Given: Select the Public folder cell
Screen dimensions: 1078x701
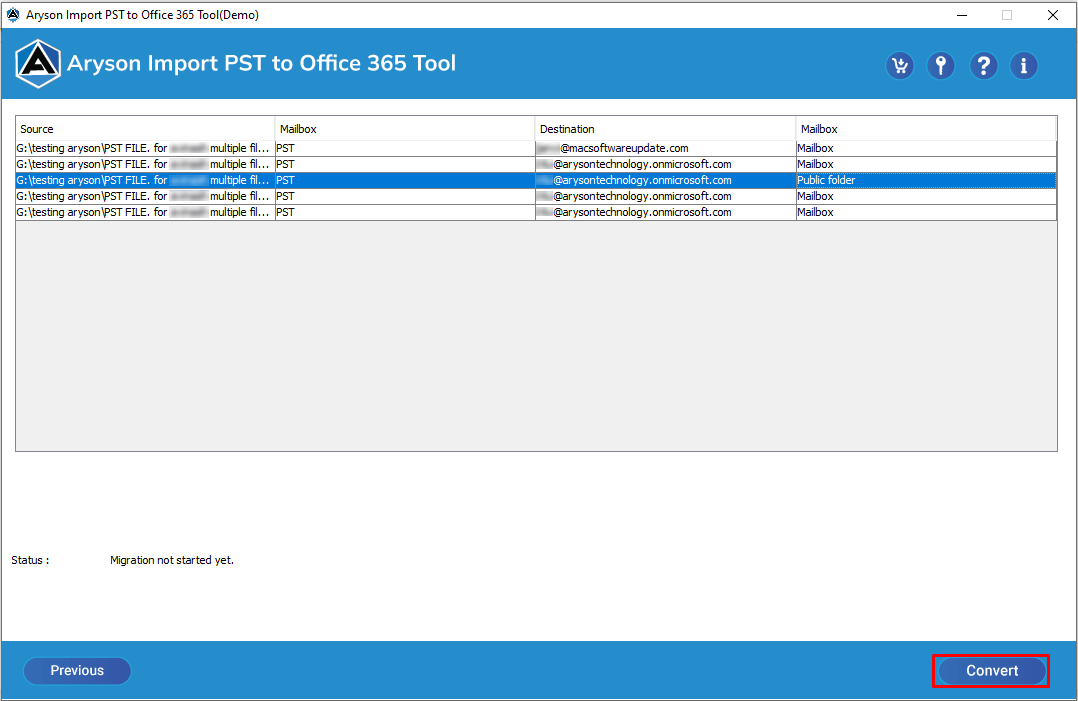Looking at the screenshot, I should pyautogui.click(x=926, y=180).
